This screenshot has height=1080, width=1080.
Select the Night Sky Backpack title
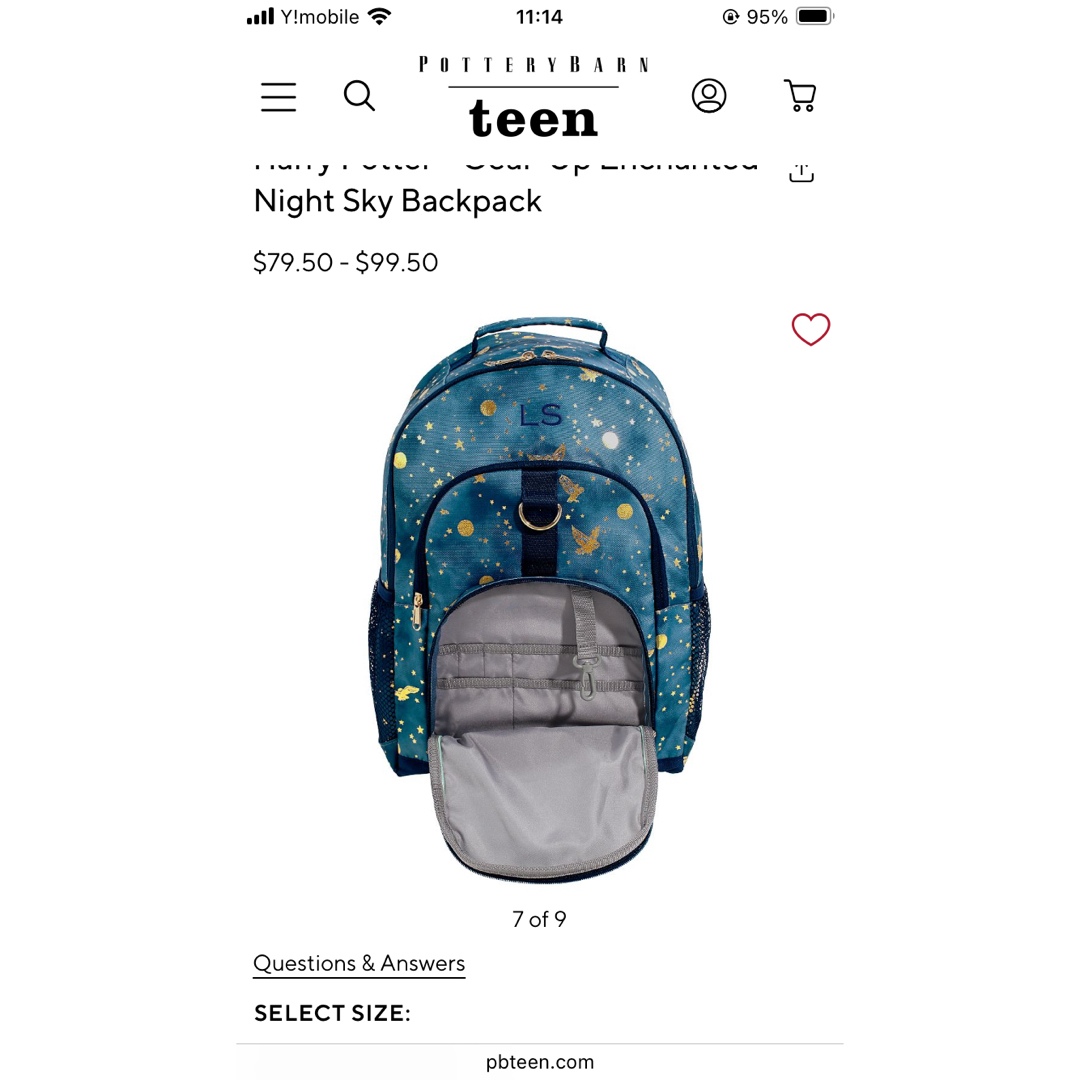(x=397, y=201)
